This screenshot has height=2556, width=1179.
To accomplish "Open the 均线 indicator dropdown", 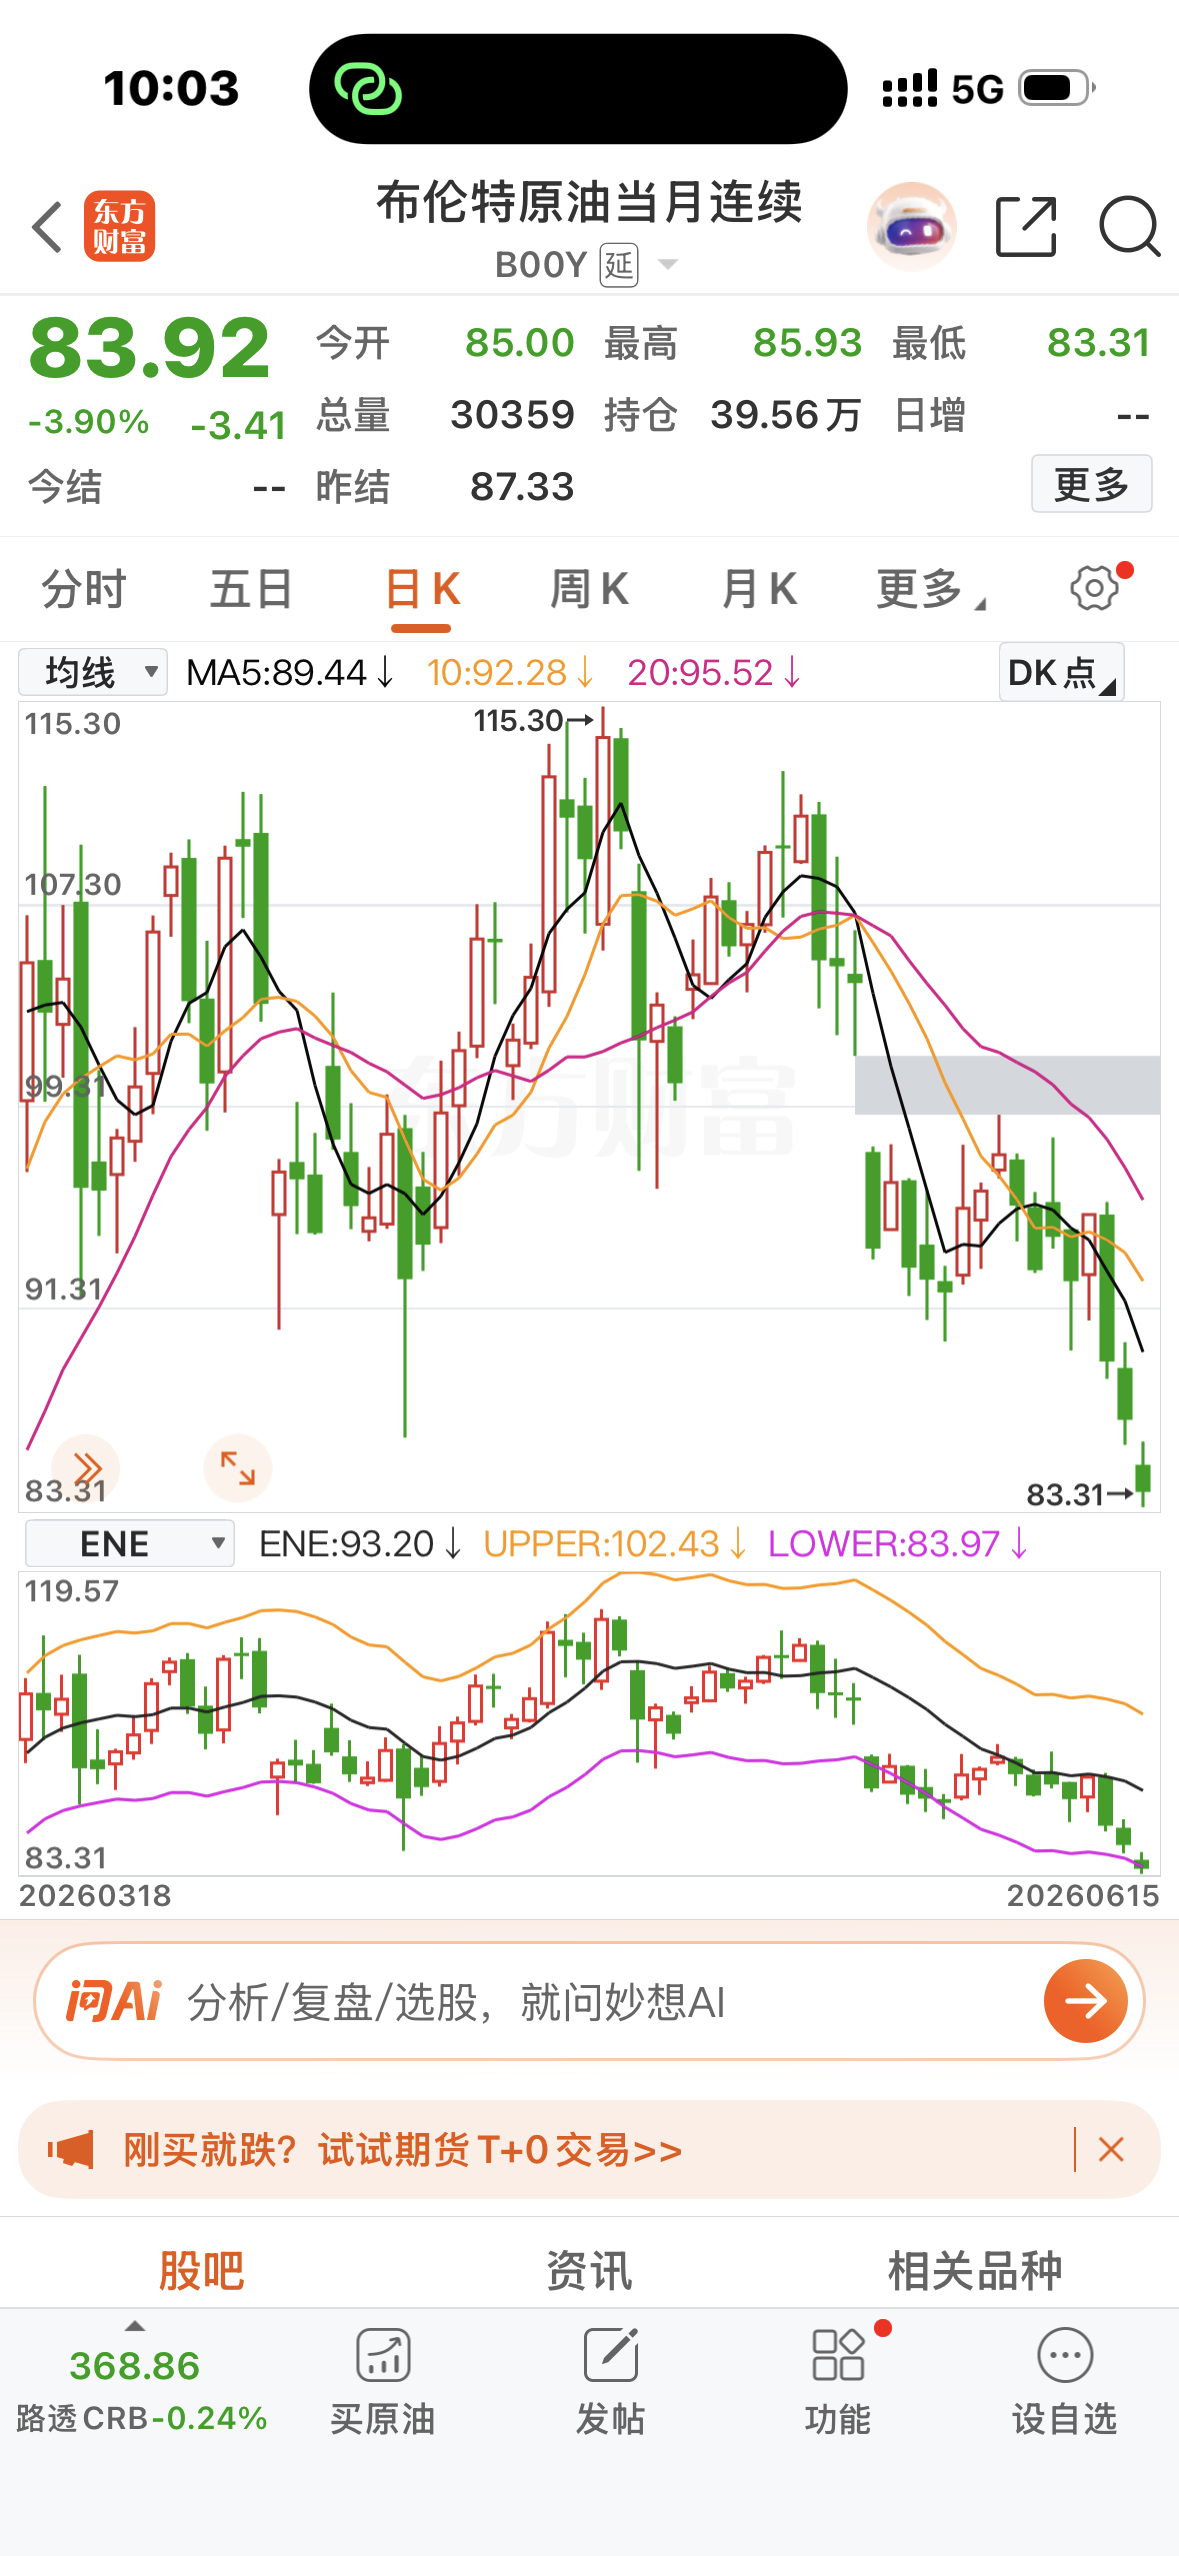I will click(93, 672).
